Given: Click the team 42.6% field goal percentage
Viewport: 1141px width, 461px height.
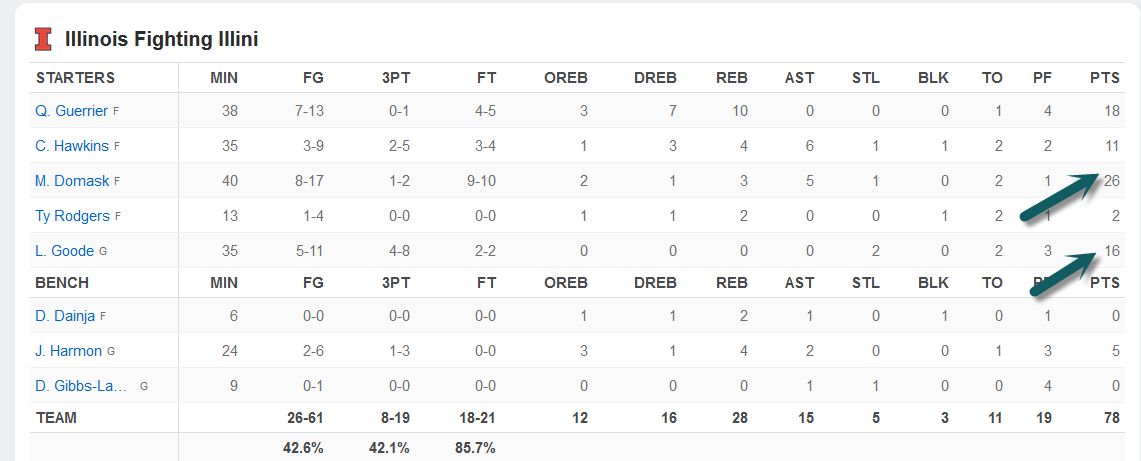Looking at the screenshot, I should (303, 448).
